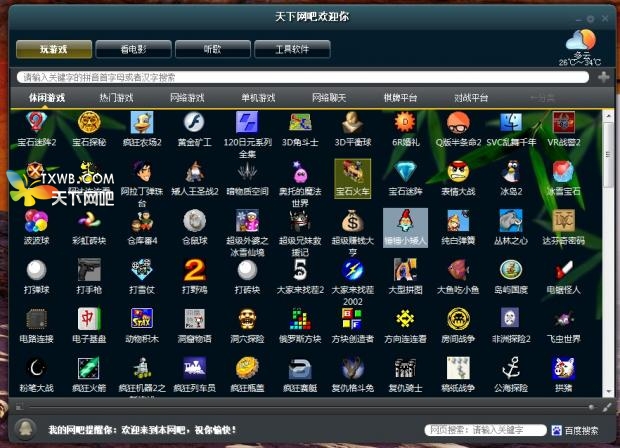Open the Q版半条命2 game icon

pyautogui.click(x=458, y=123)
